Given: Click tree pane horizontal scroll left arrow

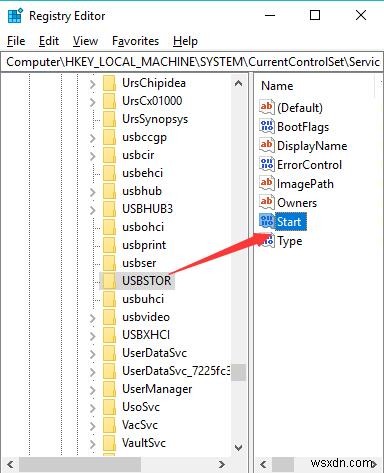Looking at the screenshot, I should click(10, 464).
